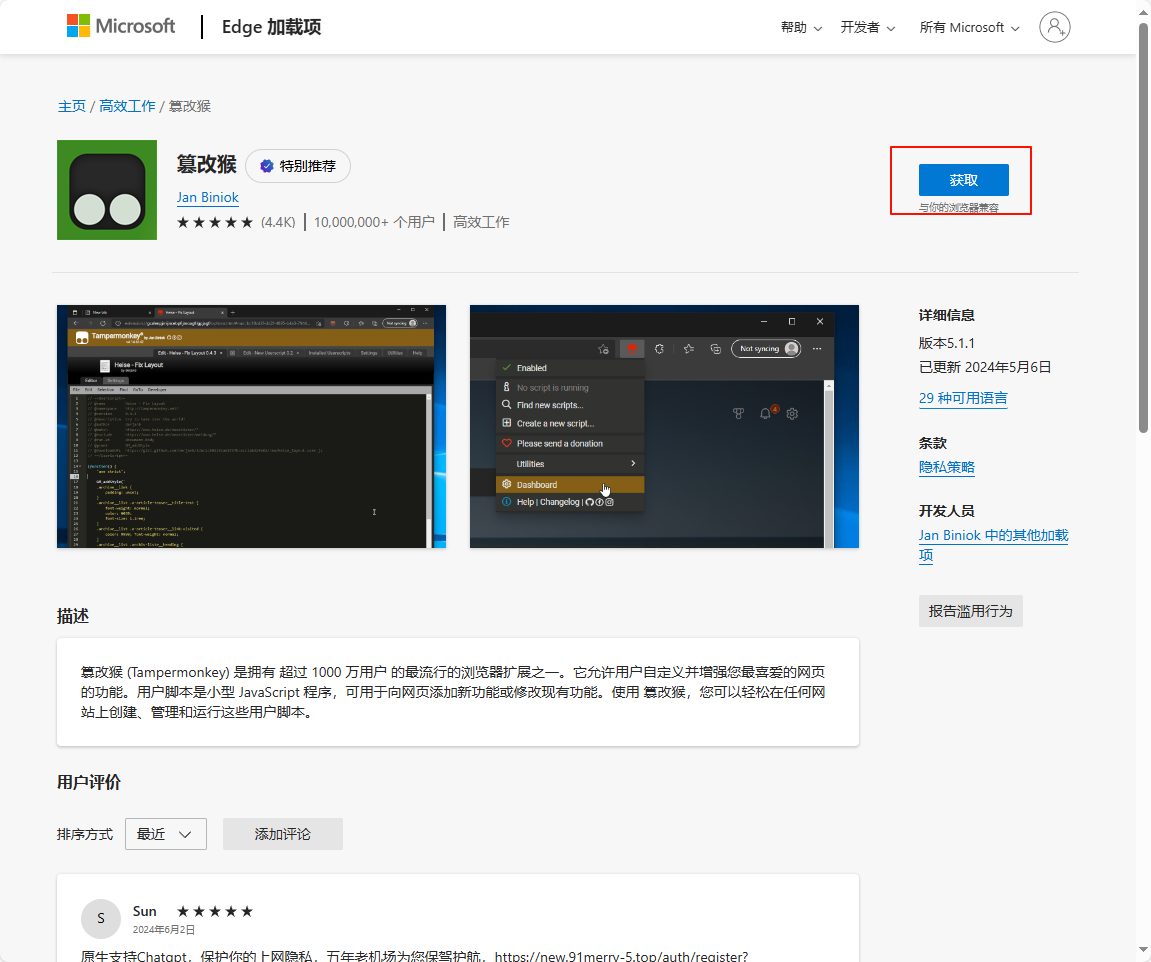
Task: Go to 高效工作 breadcrumb
Action: pos(127,106)
